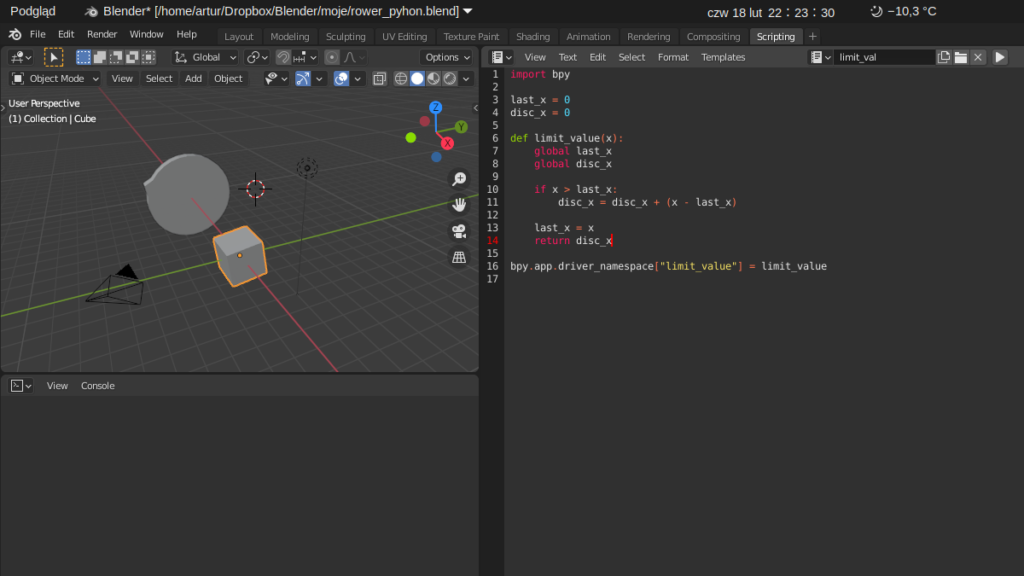Viewport: 1024px width, 576px height.
Task: Create new text datablock icon
Action: pos(944,57)
